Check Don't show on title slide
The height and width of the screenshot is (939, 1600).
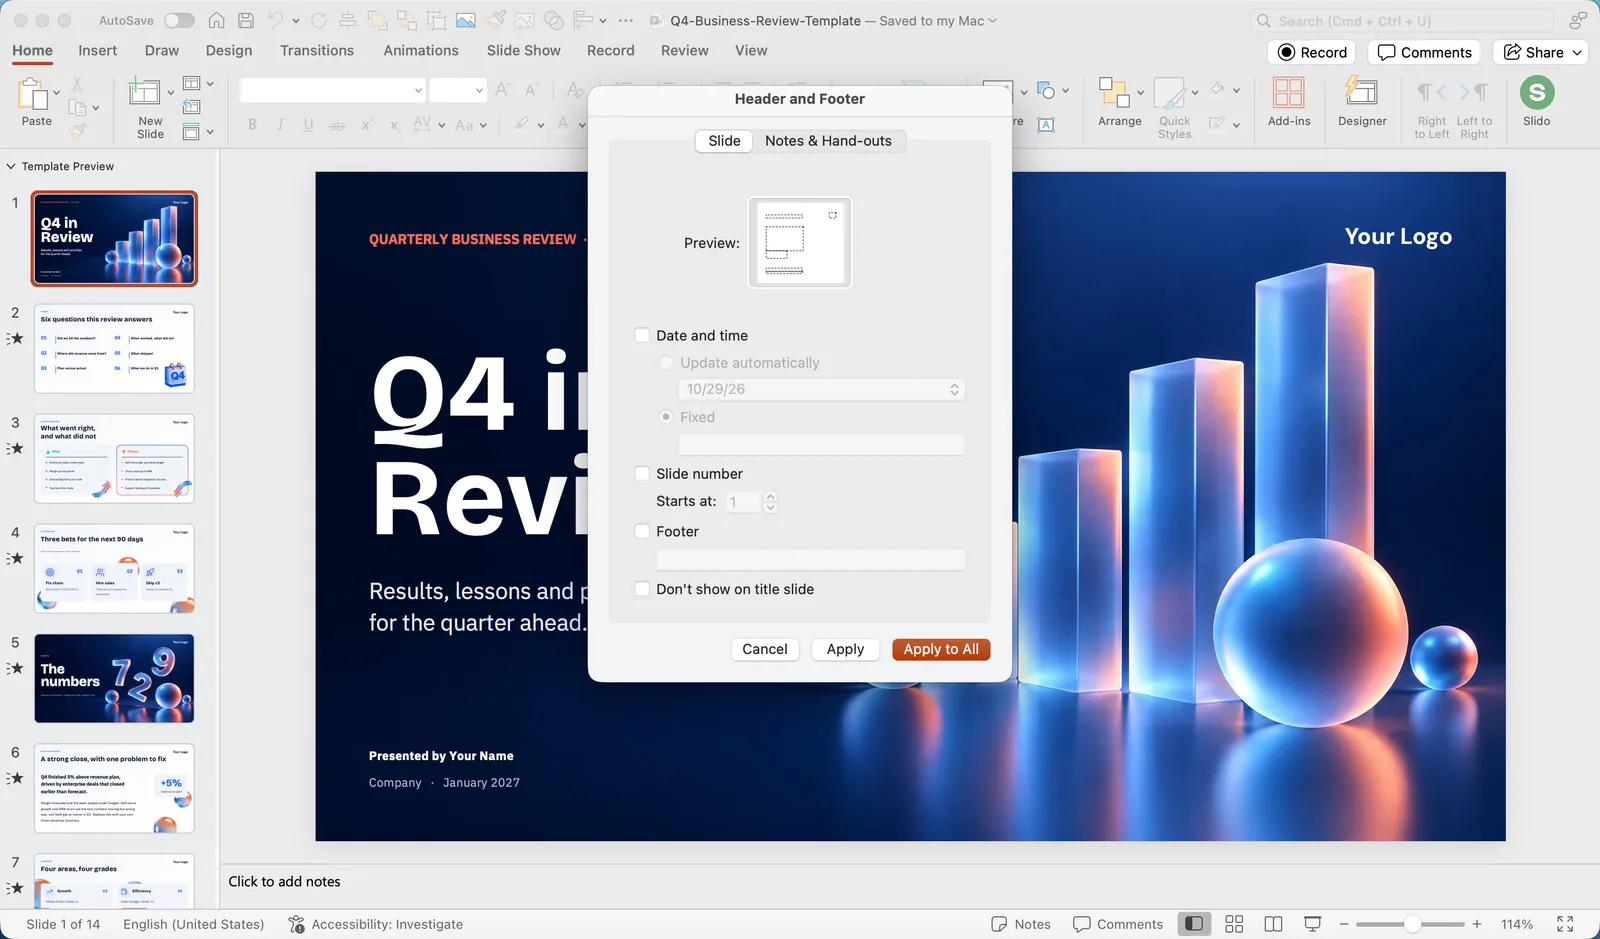click(643, 590)
